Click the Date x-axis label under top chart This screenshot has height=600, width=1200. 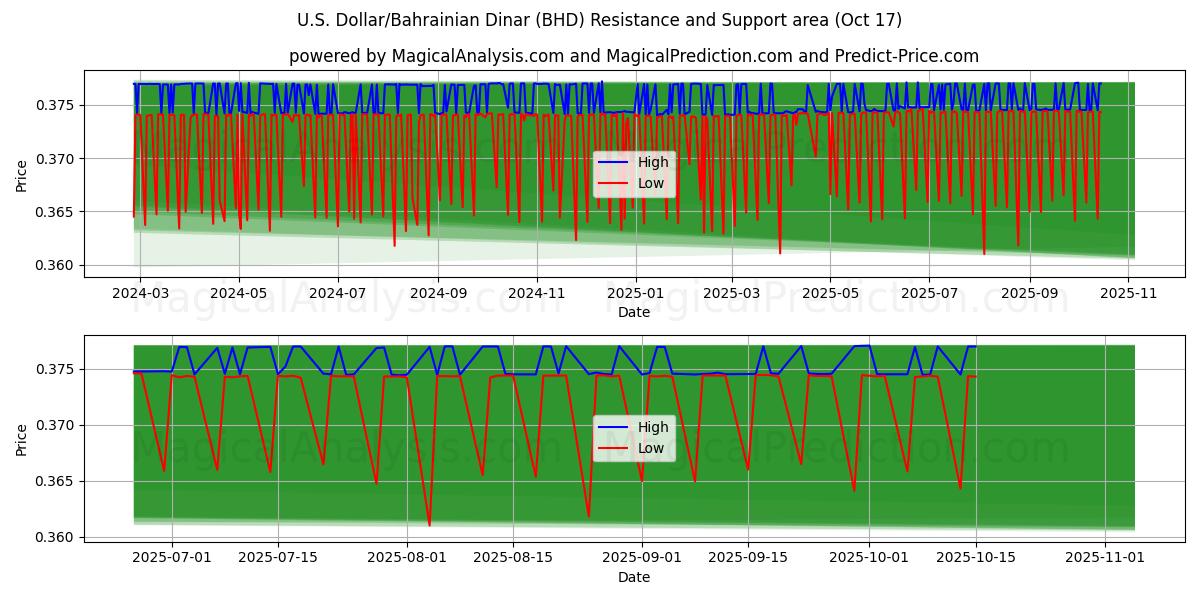point(633,312)
